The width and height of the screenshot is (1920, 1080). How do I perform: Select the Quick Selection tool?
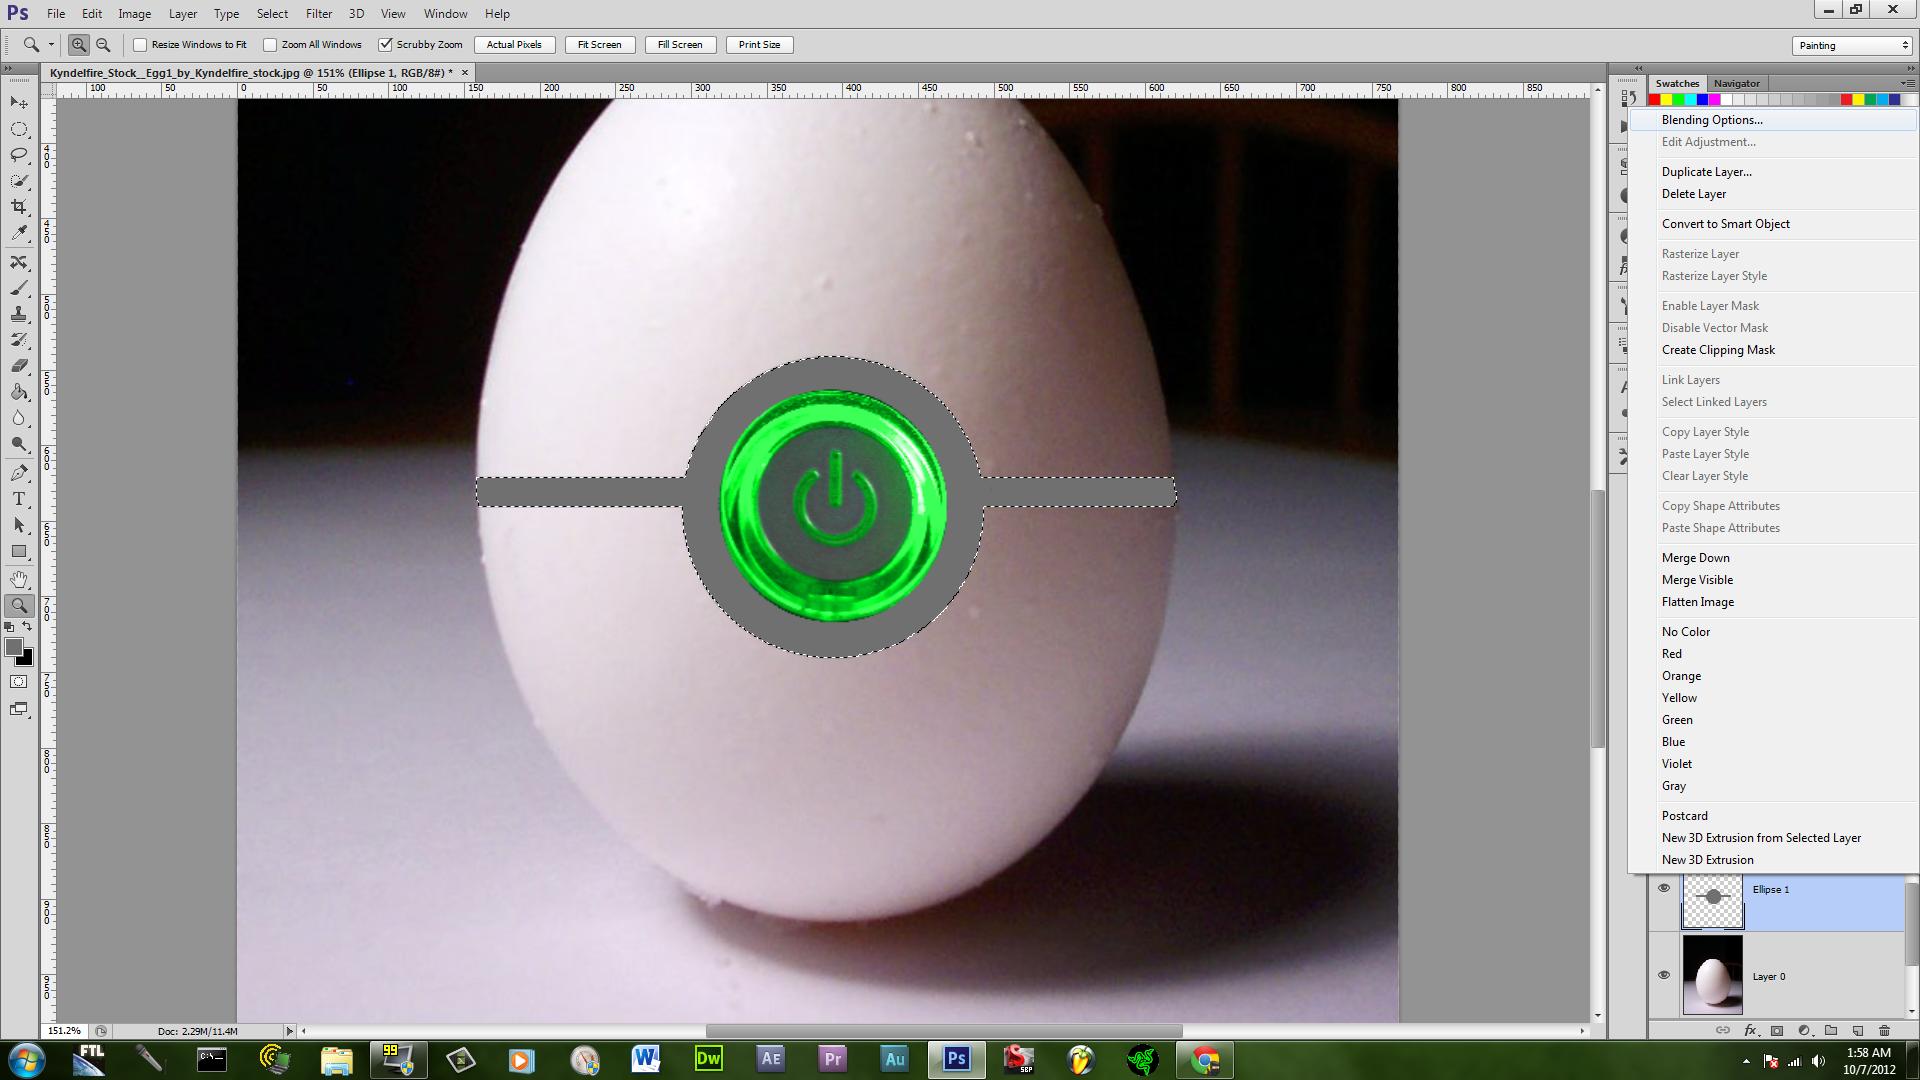coord(19,181)
